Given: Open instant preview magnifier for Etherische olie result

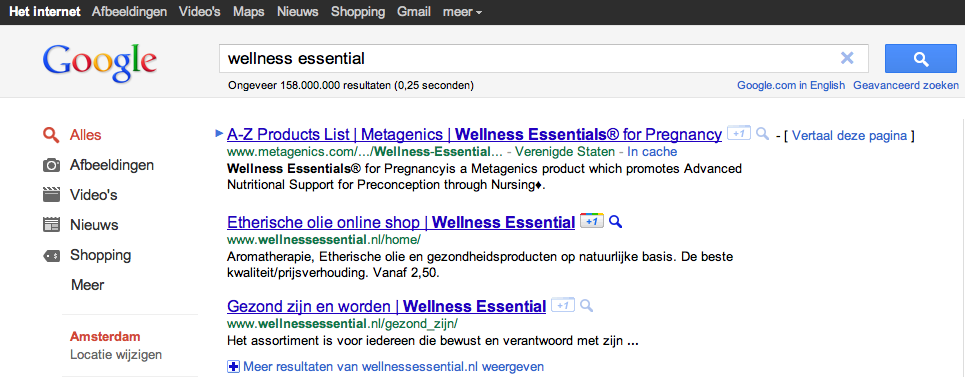Looking at the screenshot, I should click(x=615, y=221).
